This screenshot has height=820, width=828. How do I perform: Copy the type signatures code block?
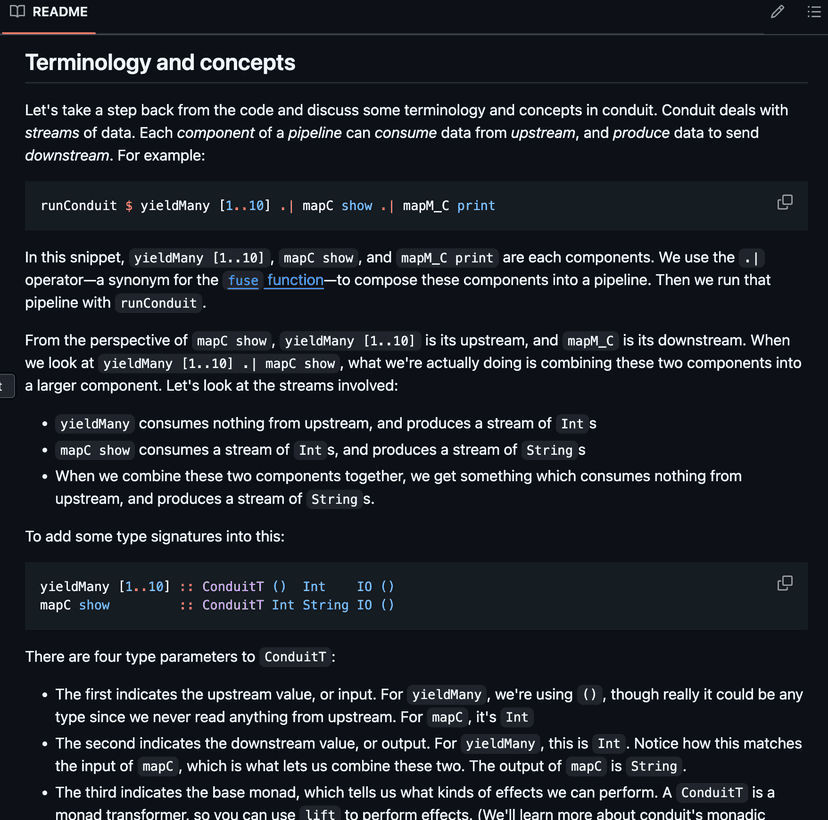[x=785, y=583]
